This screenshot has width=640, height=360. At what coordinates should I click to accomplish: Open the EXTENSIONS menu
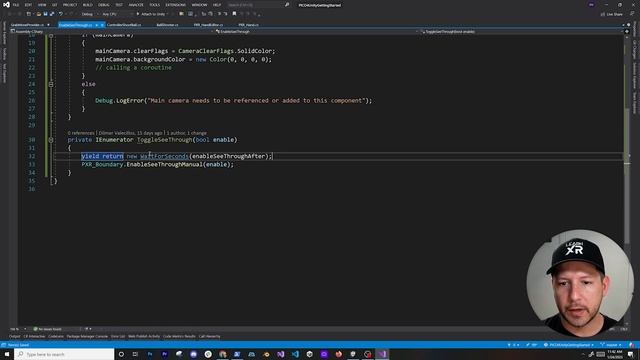click(176, 5)
